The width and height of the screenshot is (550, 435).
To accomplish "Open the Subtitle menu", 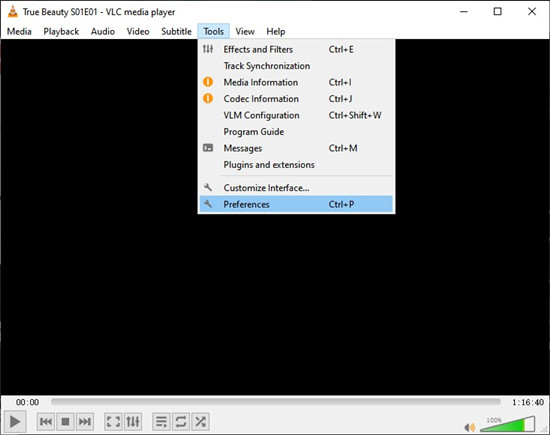I will (x=176, y=32).
